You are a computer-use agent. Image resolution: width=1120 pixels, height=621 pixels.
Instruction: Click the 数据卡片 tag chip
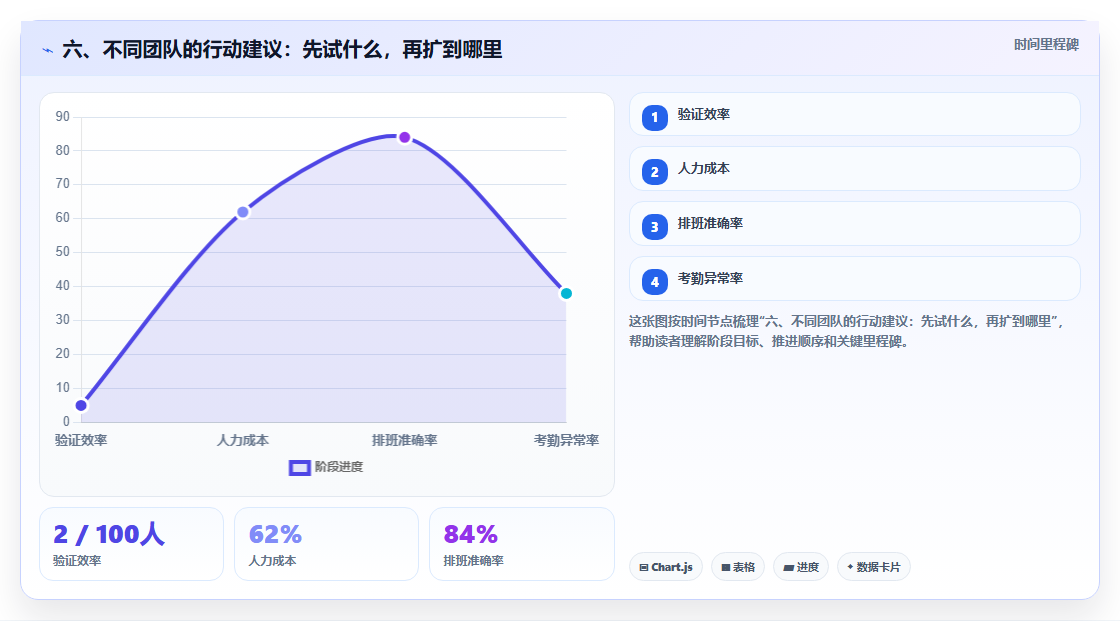[874, 567]
